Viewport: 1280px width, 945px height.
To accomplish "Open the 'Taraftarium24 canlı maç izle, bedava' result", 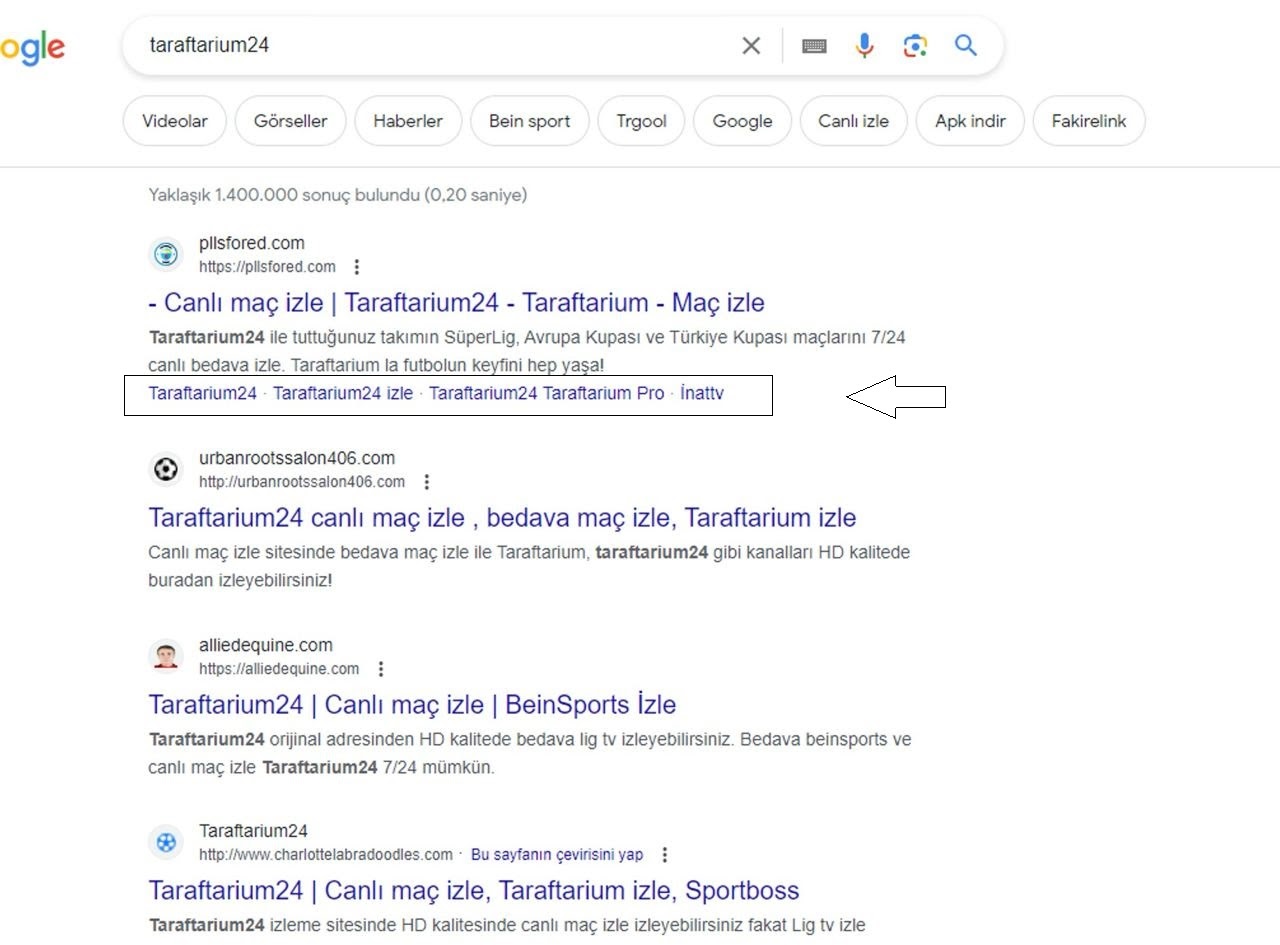I will tap(502, 518).
